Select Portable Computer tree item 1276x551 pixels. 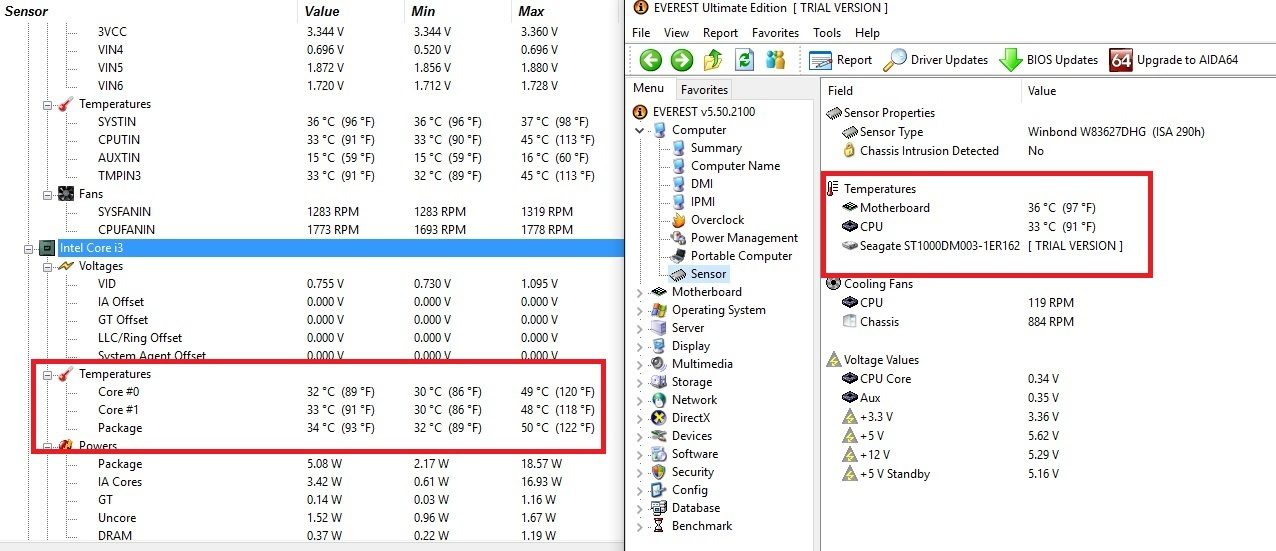point(731,256)
